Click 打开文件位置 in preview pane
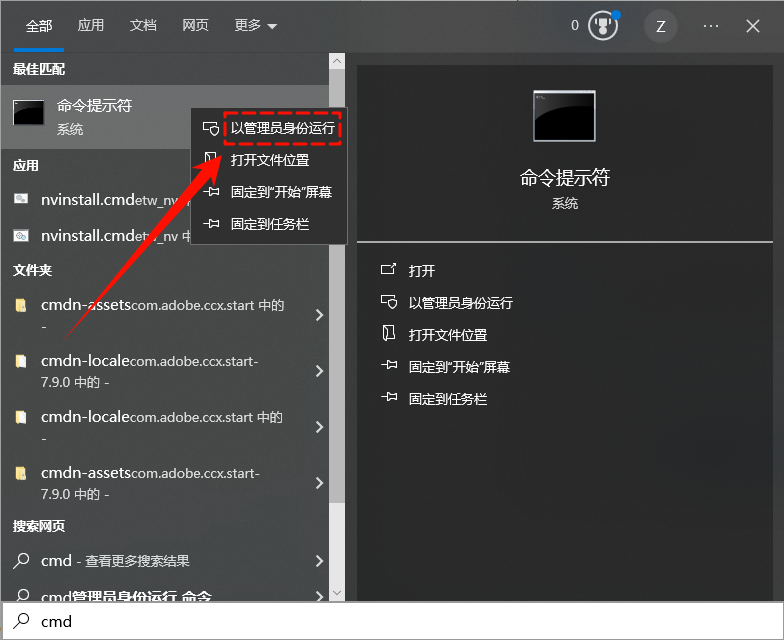Image resolution: width=784 pixels, height=640 pixels. click(x=448, y=335)
